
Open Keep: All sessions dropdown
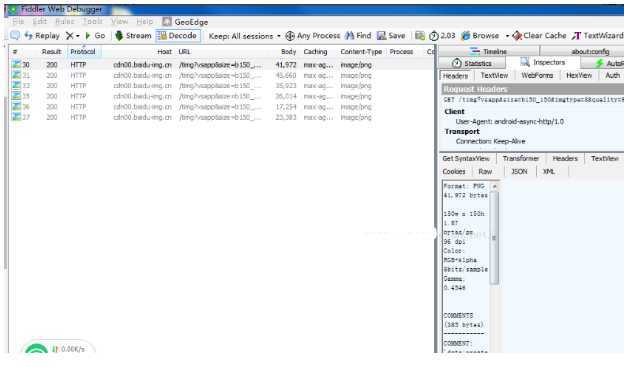coord(244,36)
